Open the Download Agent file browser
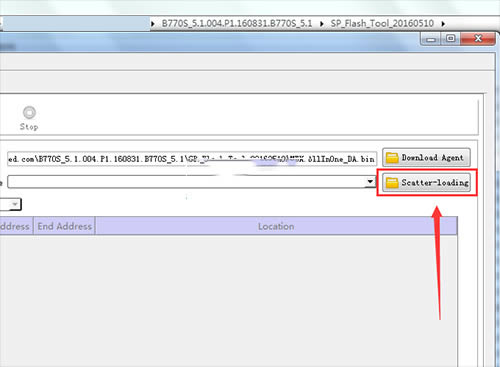500x367 pixels. pos(426,158)
